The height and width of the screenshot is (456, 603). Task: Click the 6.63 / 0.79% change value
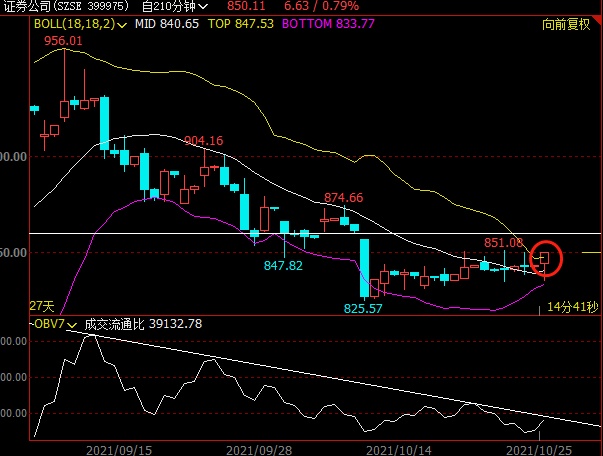[x=321, y=6]
